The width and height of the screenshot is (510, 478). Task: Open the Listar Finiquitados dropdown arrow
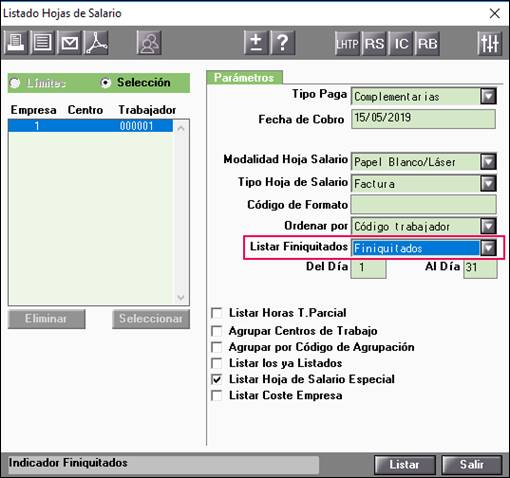[x=488, y=248]
